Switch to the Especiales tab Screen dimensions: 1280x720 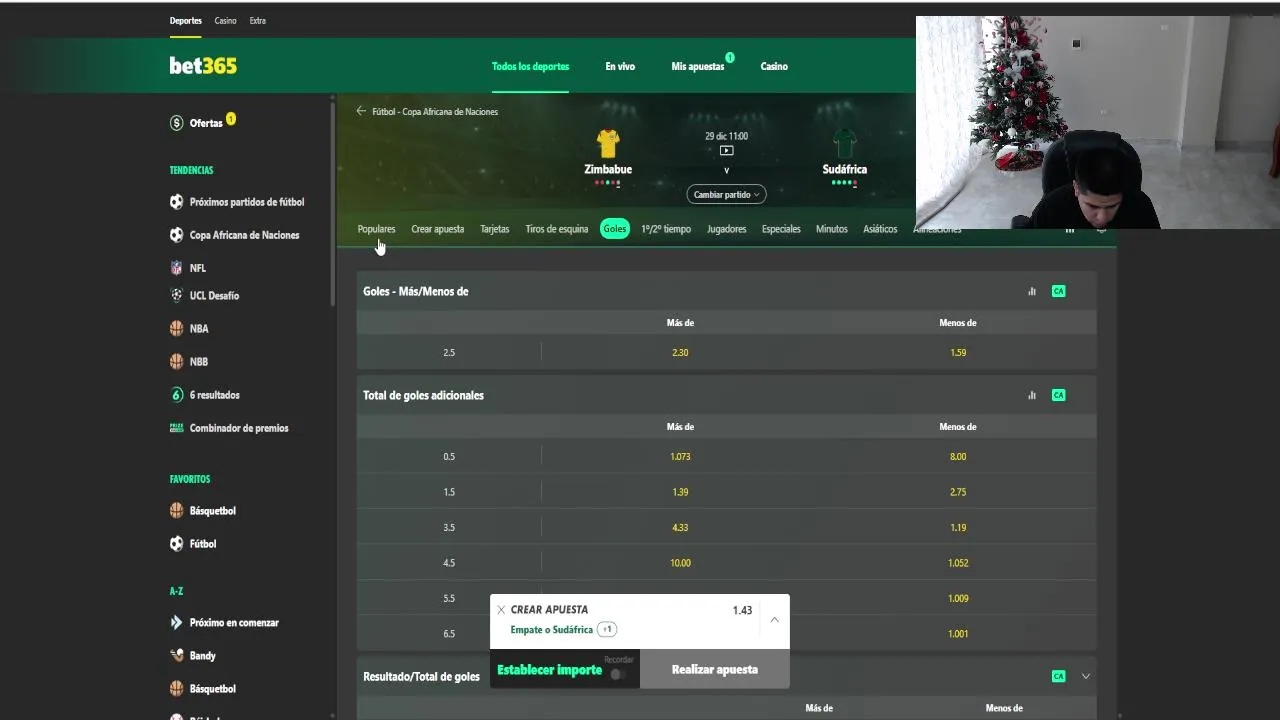[x=781, y=229]
